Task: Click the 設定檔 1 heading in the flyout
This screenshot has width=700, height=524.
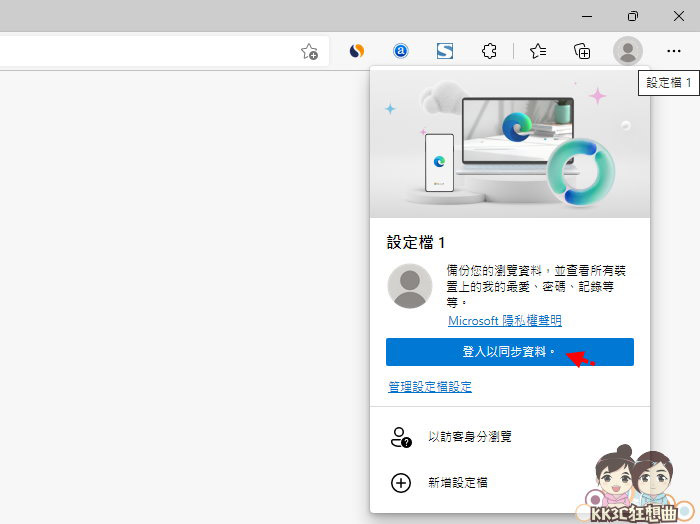Action: click(x=416, y=243)
